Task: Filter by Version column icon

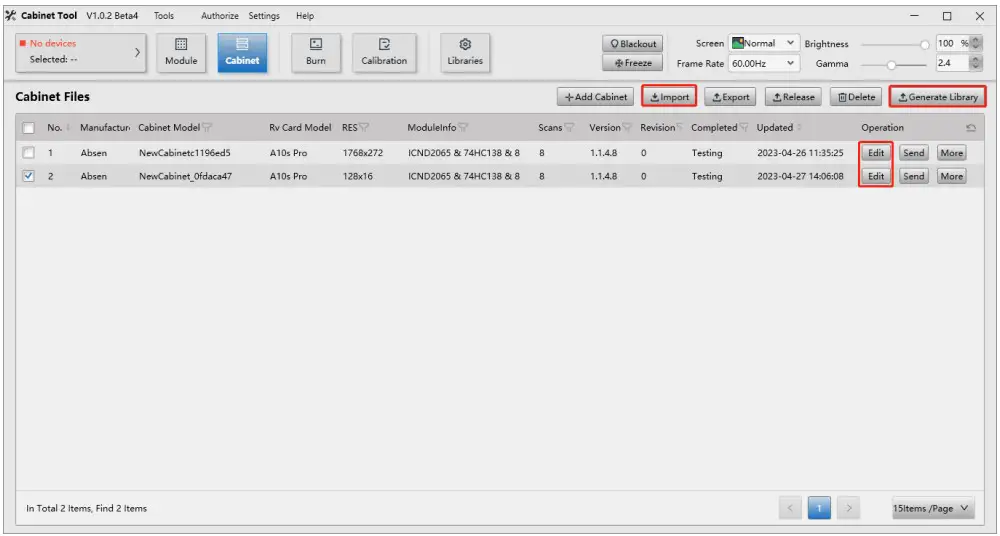Action: (x=626, y=128)
